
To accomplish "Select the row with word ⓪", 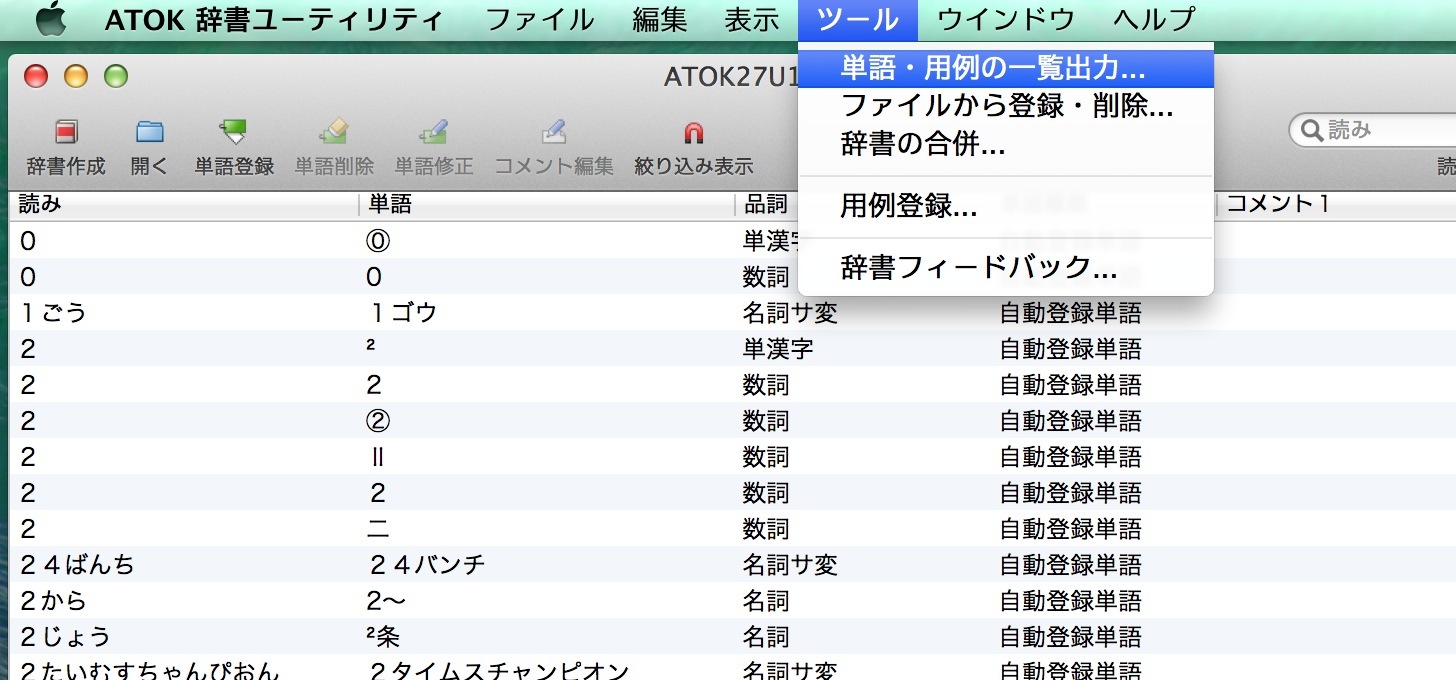I will coord(732,241).
